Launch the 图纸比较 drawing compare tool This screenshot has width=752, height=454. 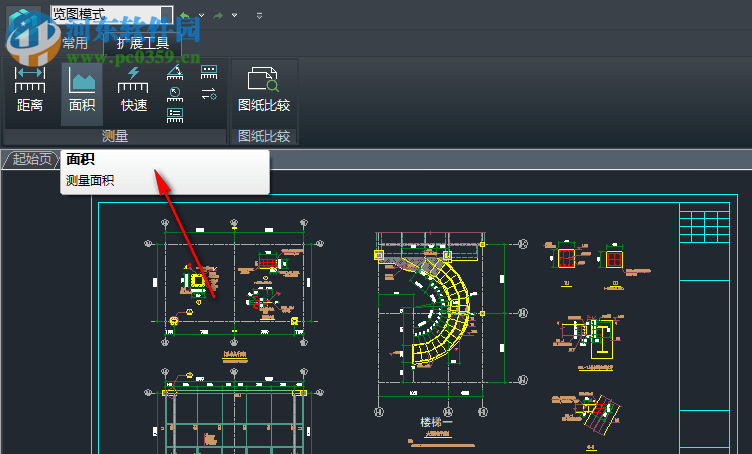click(264, 91)
